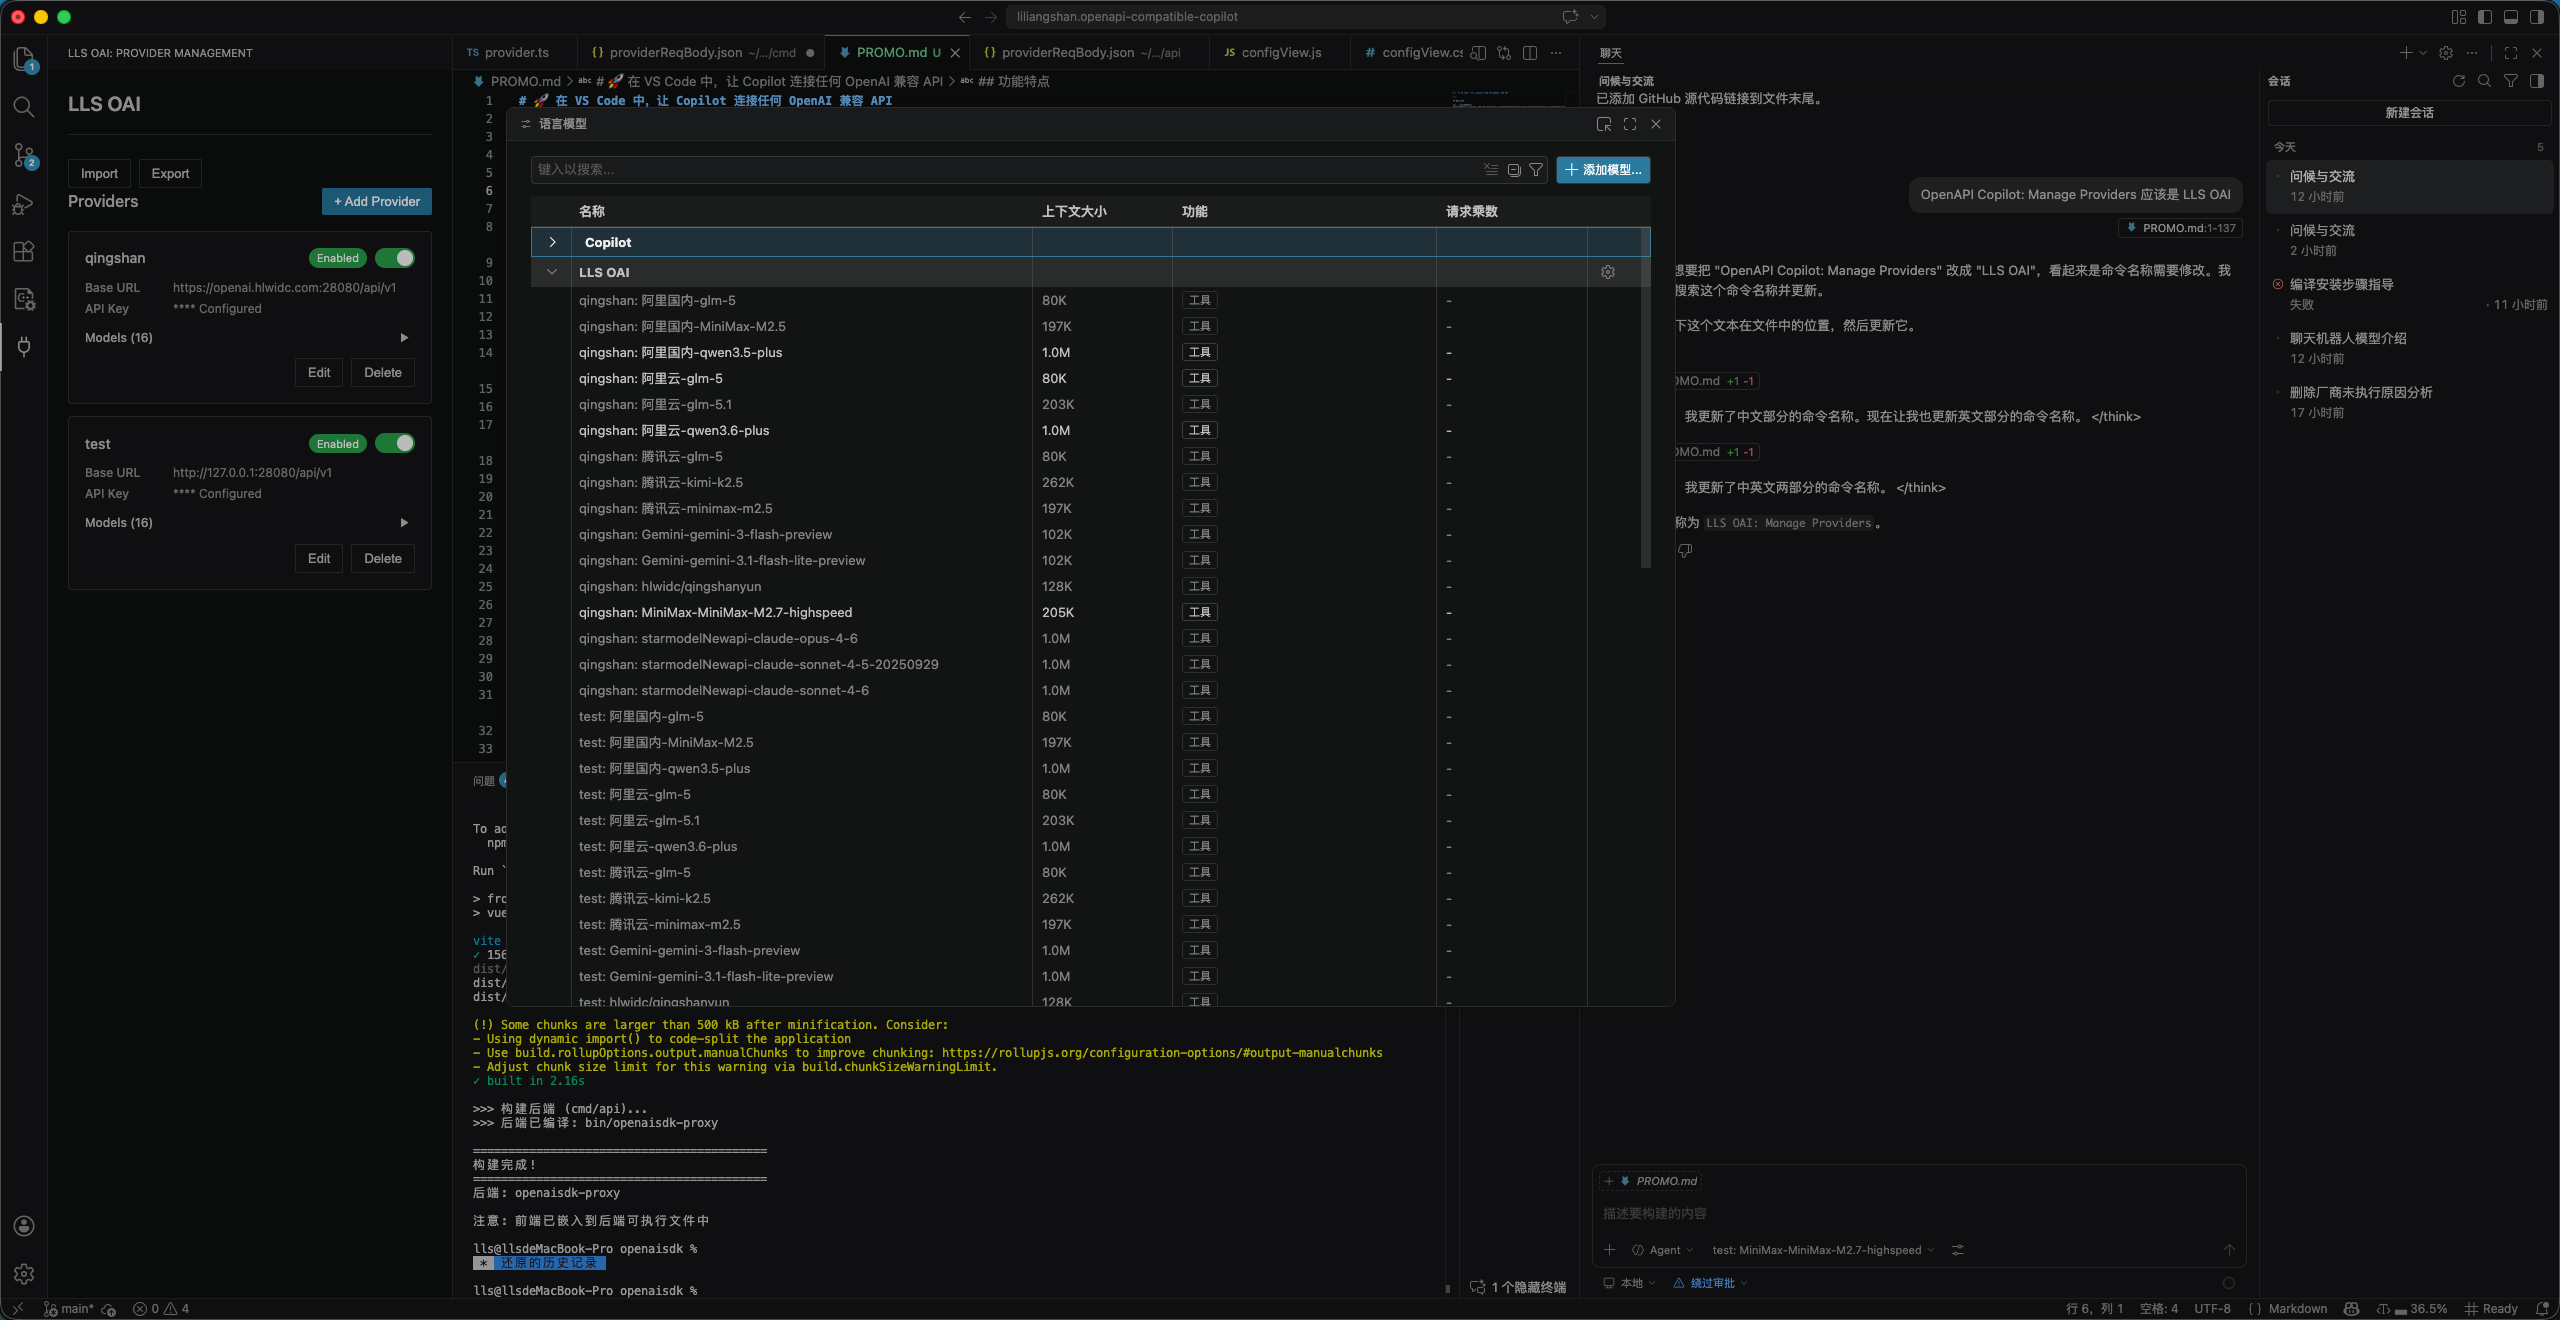Open settings gear for LLS OAI group

(1608, 272)
